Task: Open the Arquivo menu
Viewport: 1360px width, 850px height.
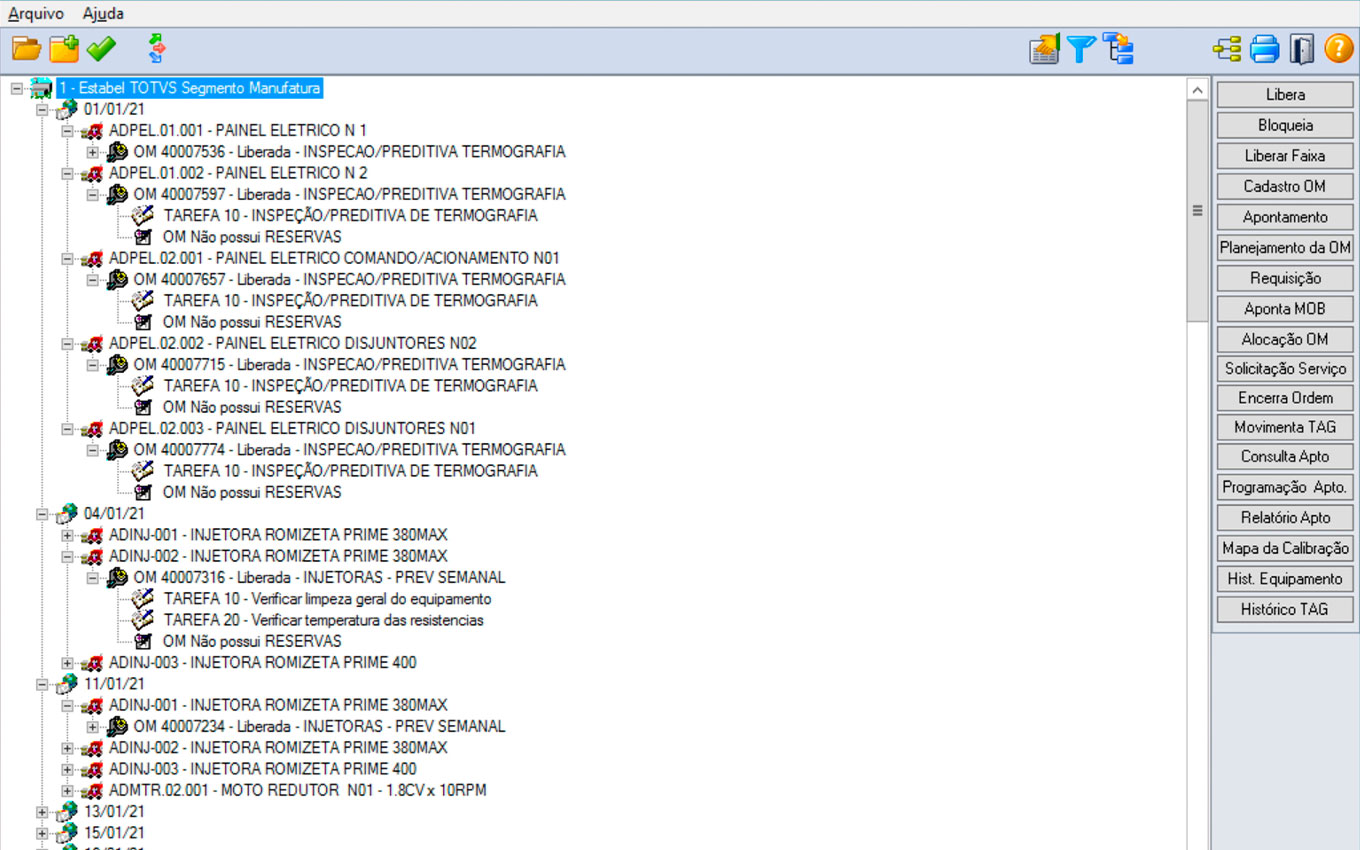Action: [36, 14]
